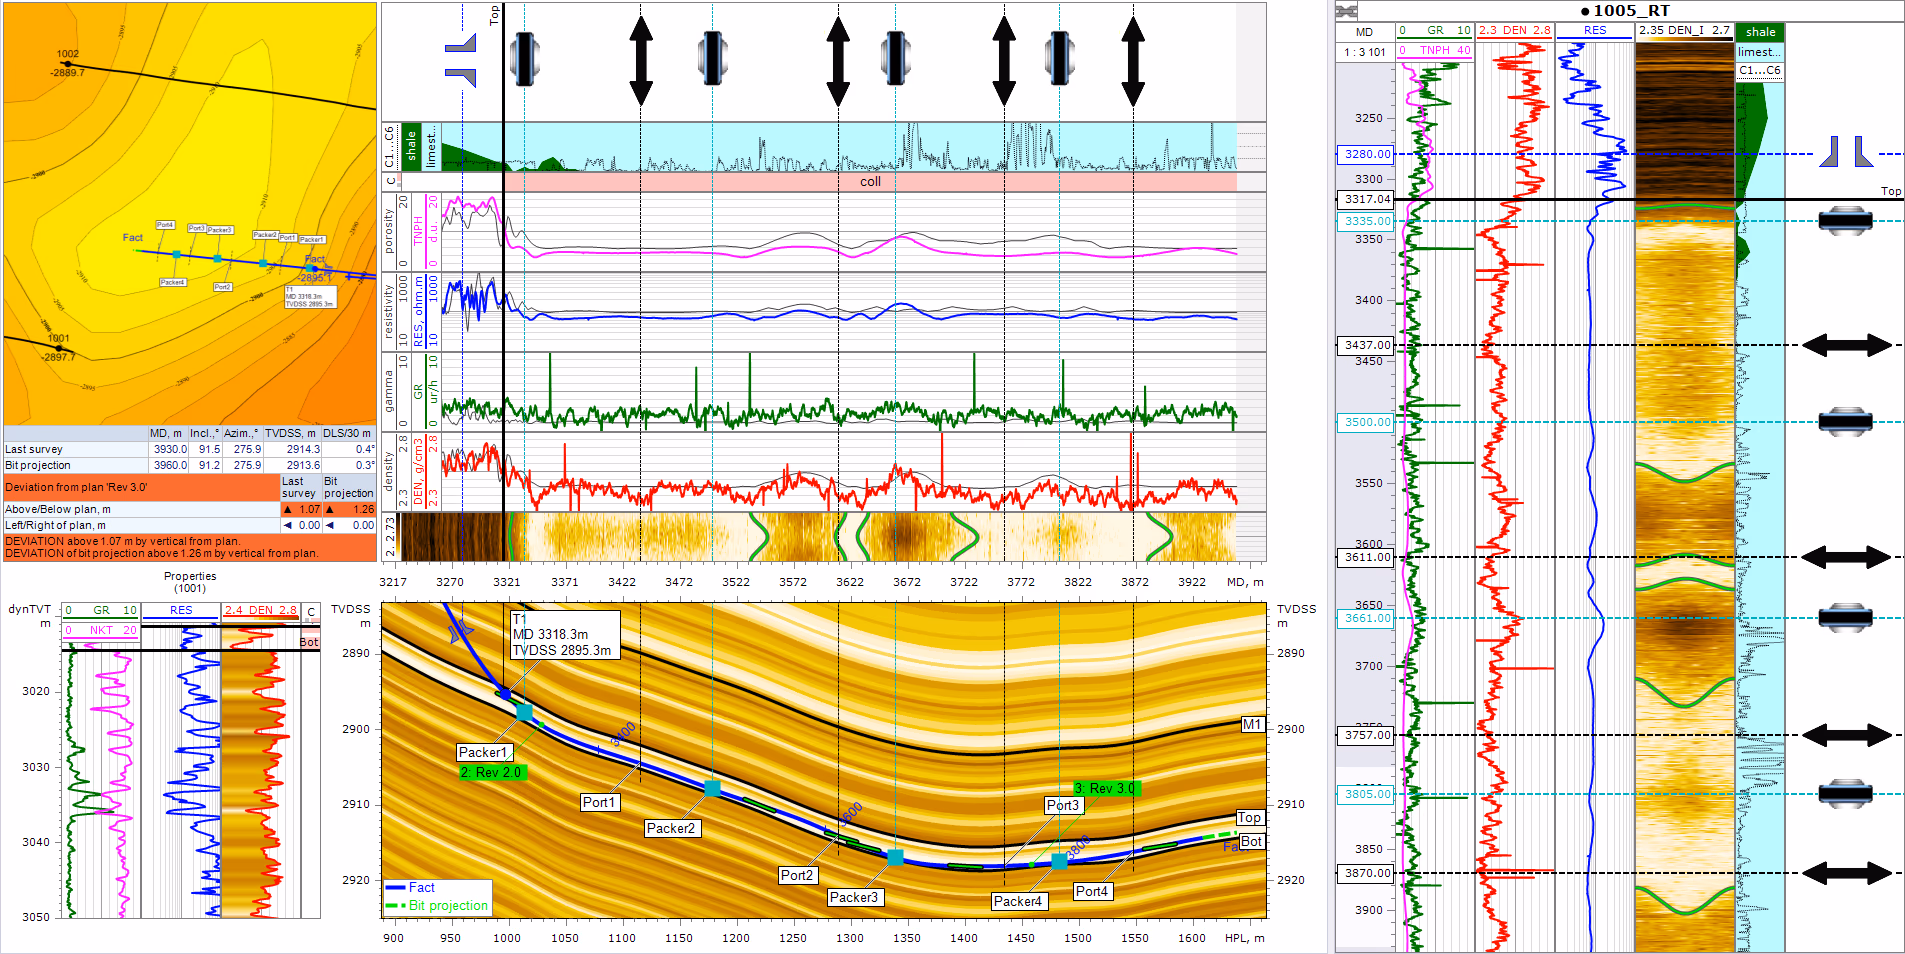Select well 1002 on the structure map
This screenshot has height=954, width=1905.
coord(67,63)
